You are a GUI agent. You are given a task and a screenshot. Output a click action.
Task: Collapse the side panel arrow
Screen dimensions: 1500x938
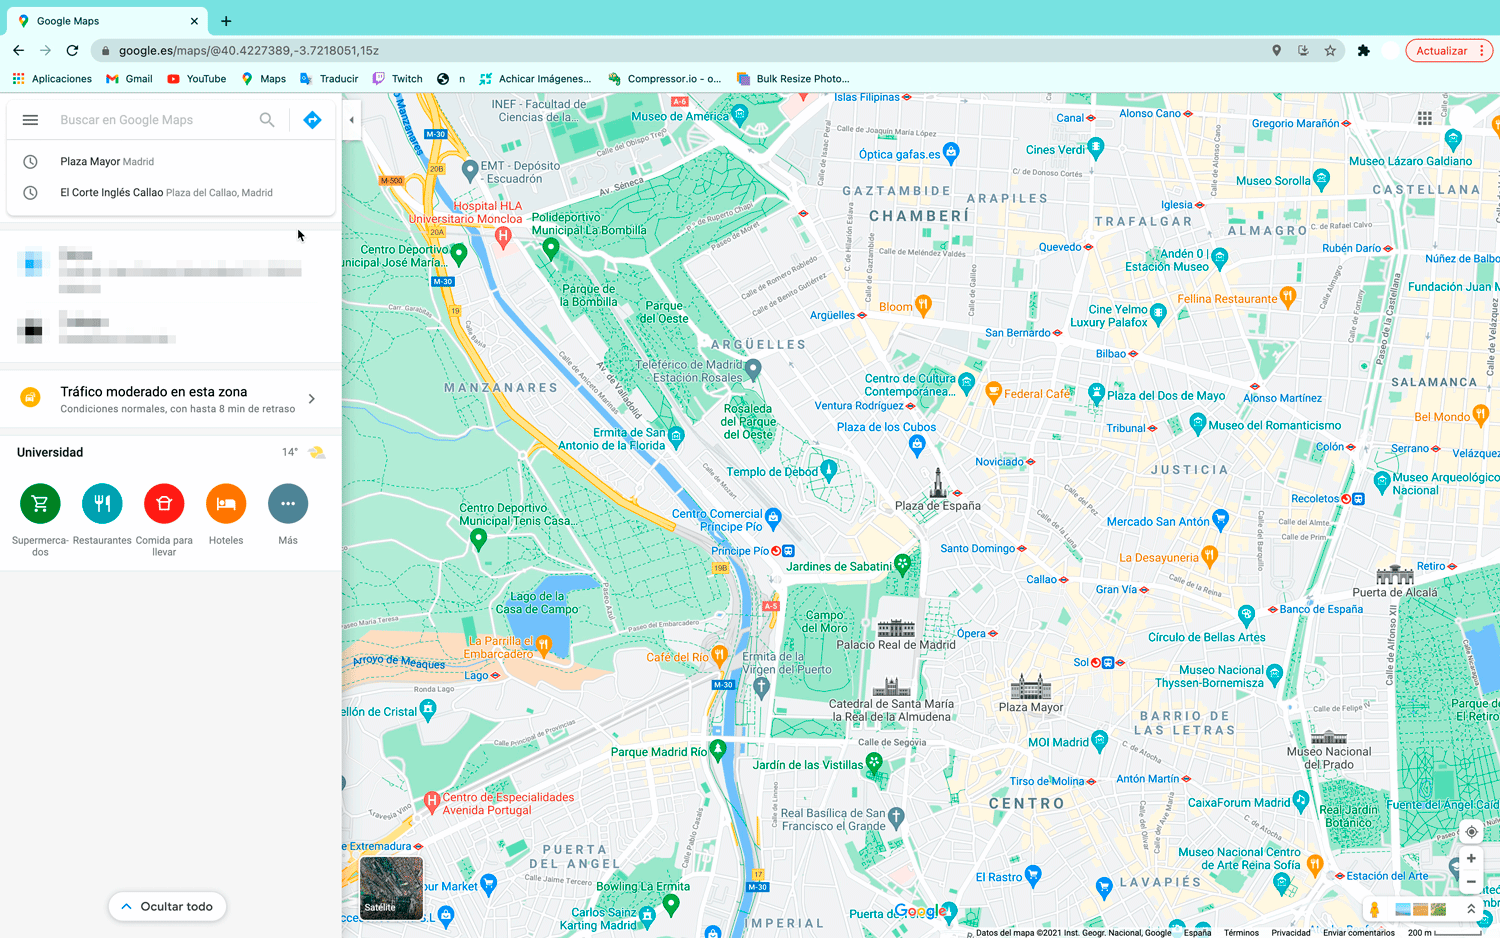tap(351, 120)
